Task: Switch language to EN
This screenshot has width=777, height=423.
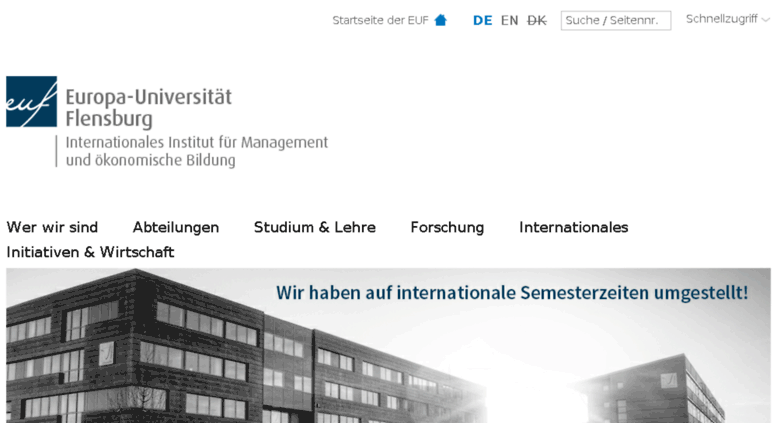Action: (509, 20)
